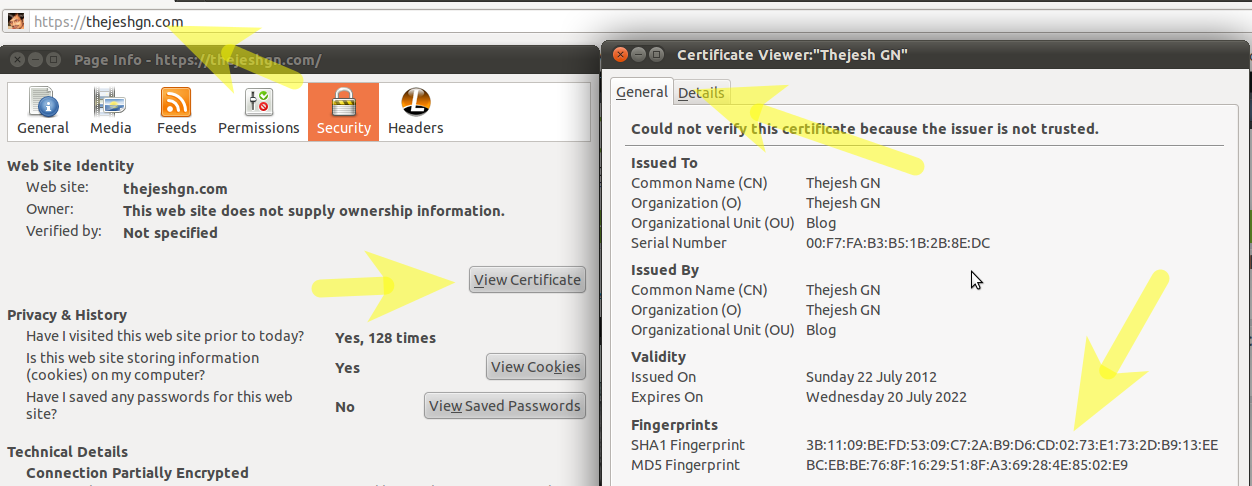This screenshot has height=486, width=1252.
Task: Open View Saved Passwords
Action: [x=505, y=406]
